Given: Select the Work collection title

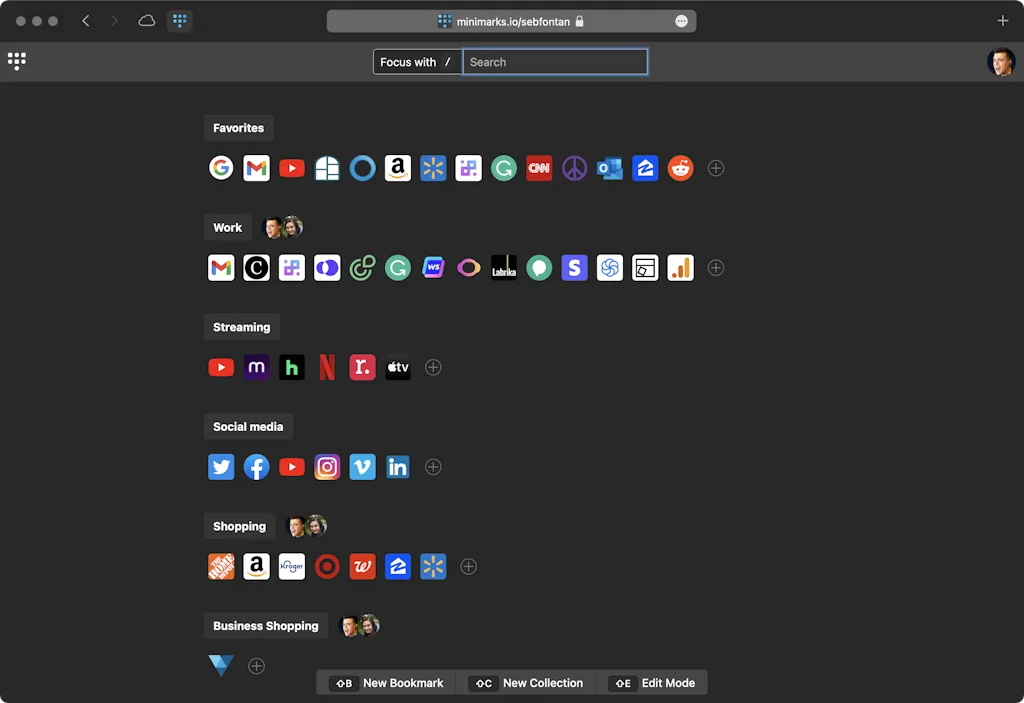Looking at the screenshot, I should click(227, 227).
